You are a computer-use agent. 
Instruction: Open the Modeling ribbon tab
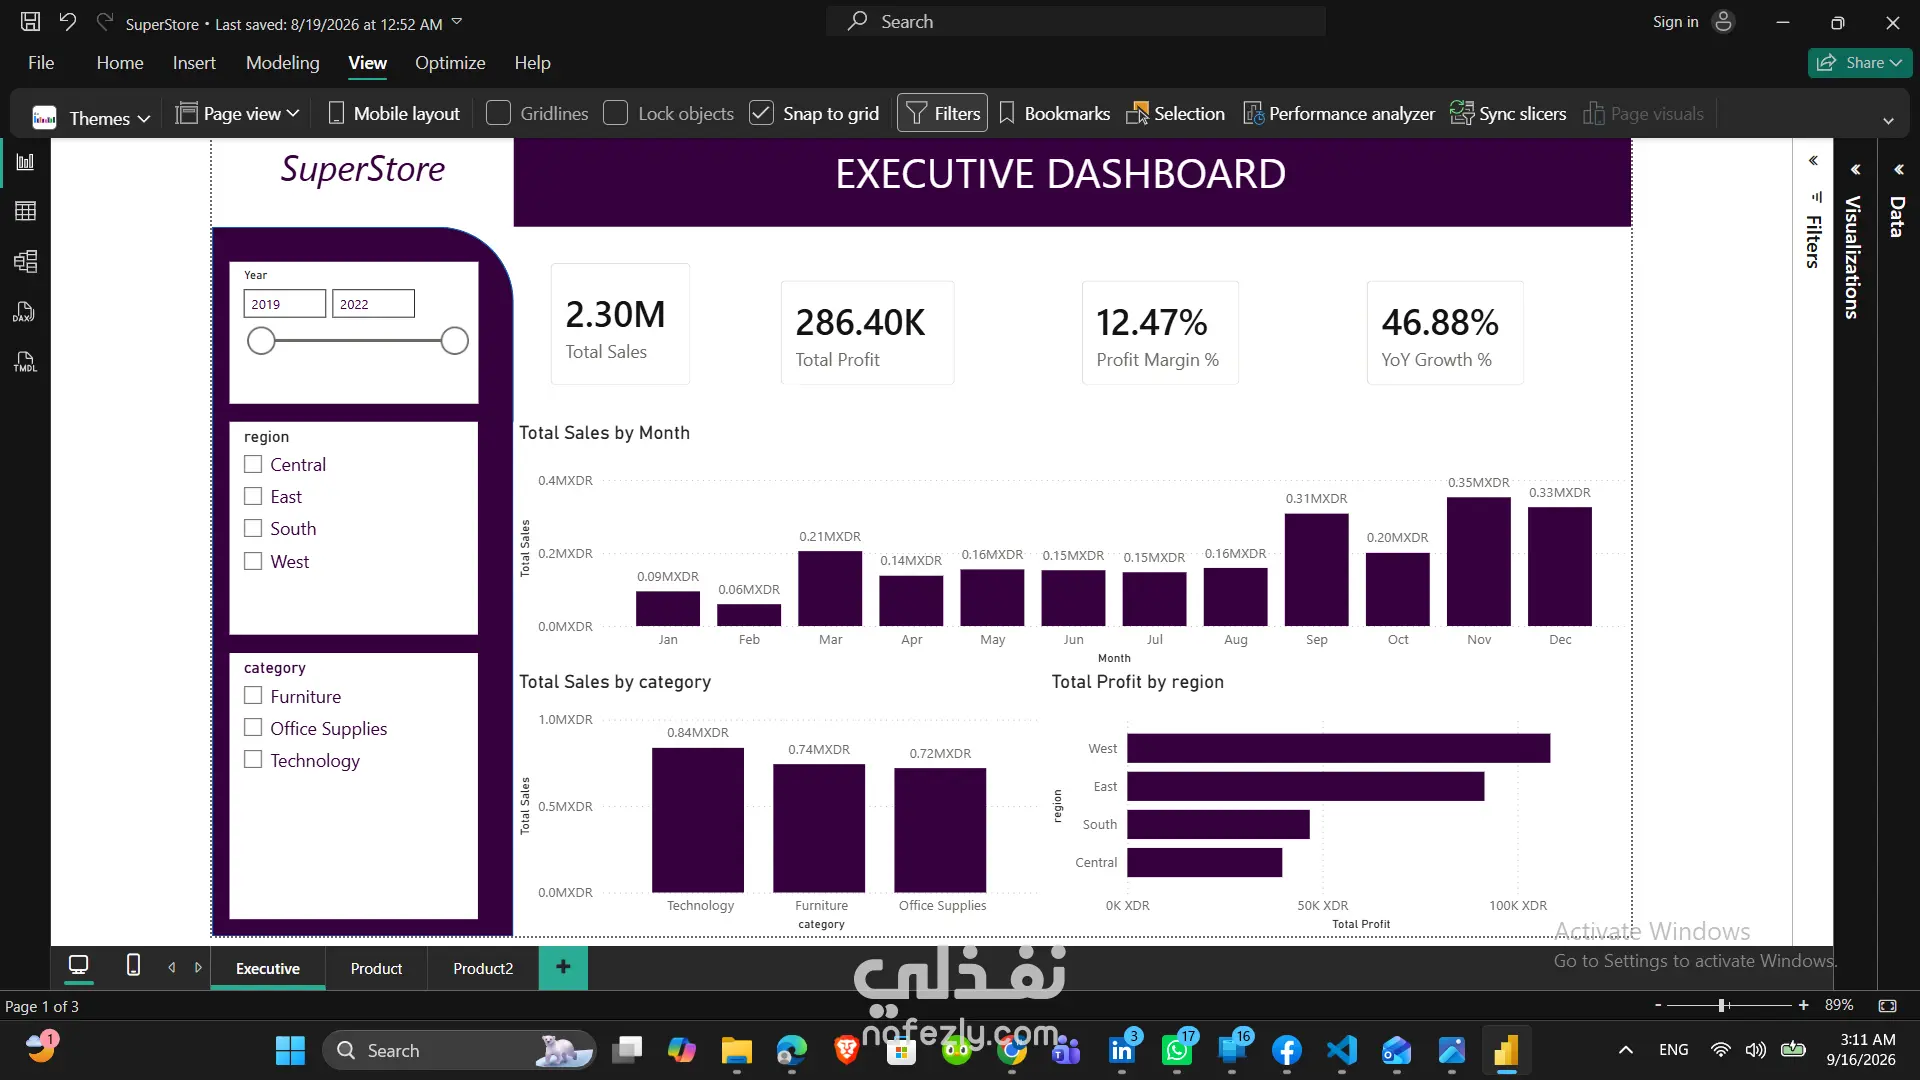[x=283, y=63]
